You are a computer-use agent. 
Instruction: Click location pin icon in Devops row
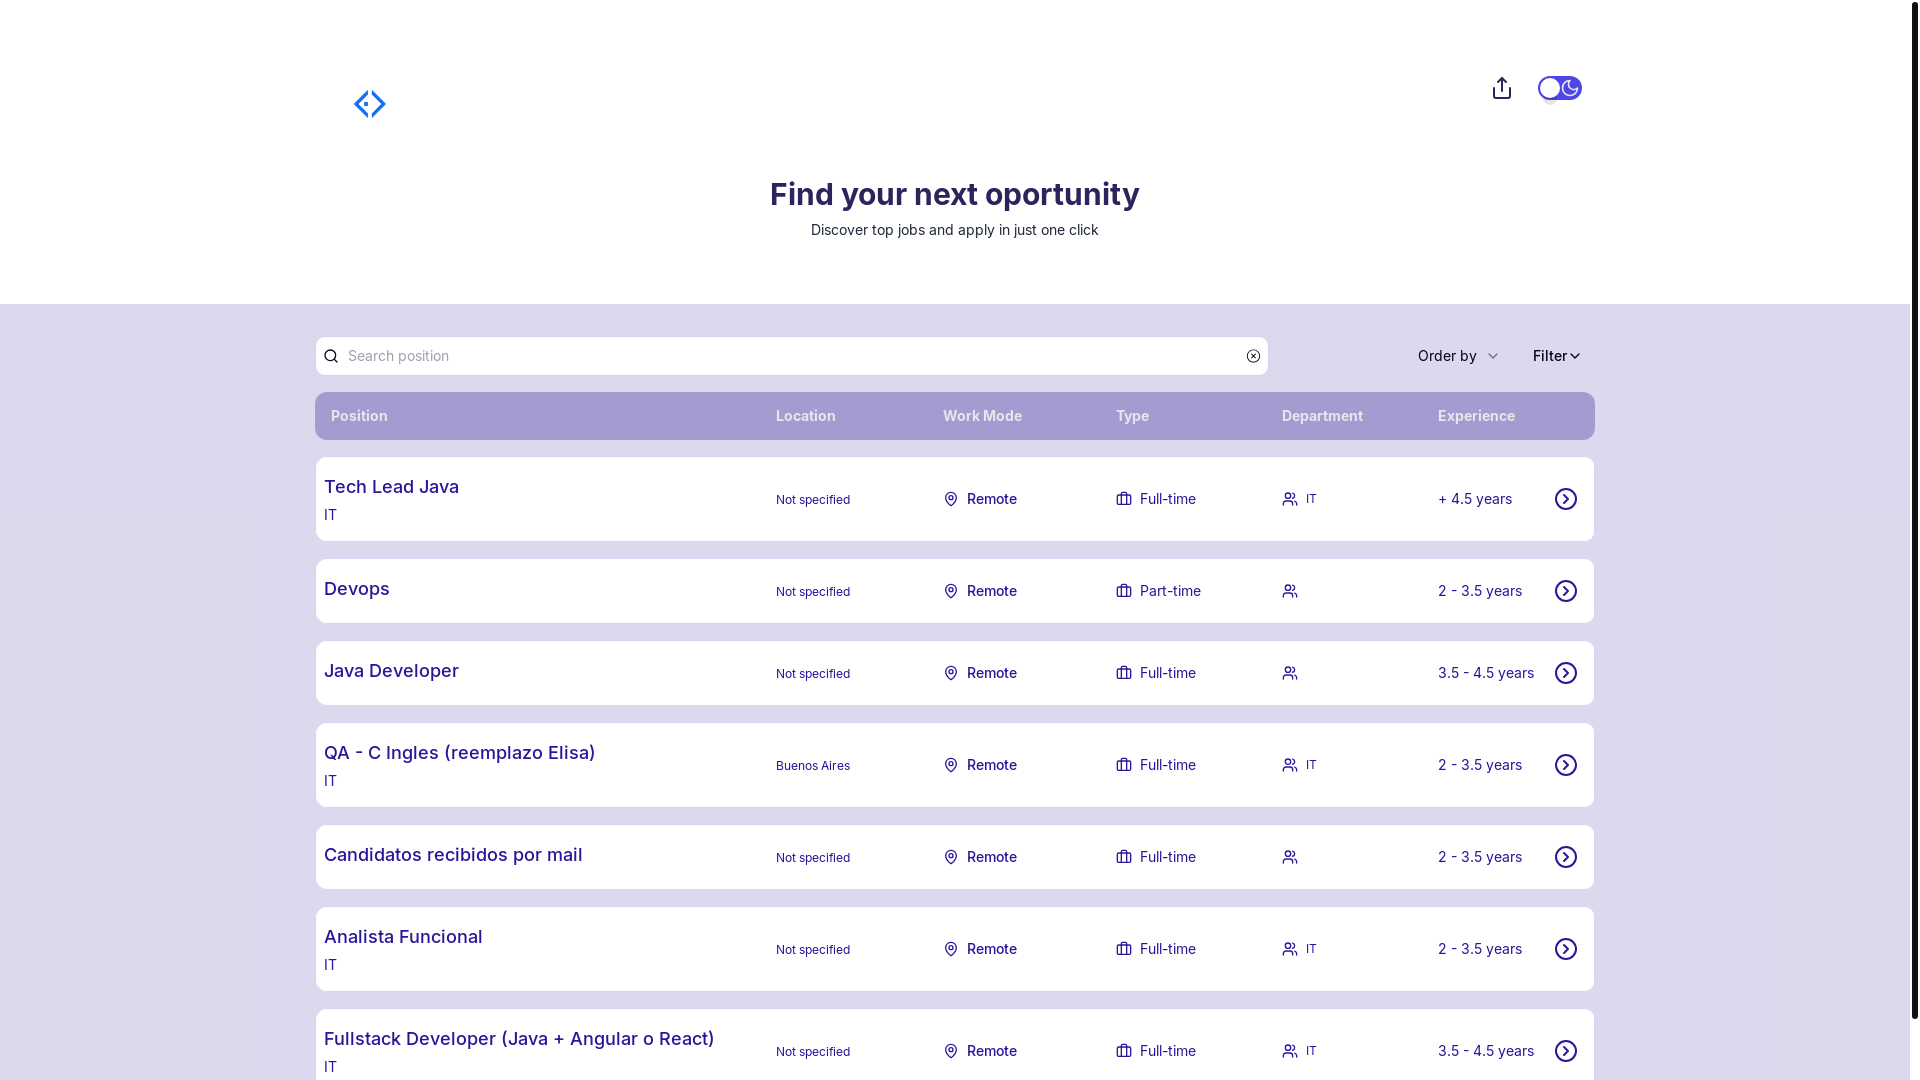point(951,591)
